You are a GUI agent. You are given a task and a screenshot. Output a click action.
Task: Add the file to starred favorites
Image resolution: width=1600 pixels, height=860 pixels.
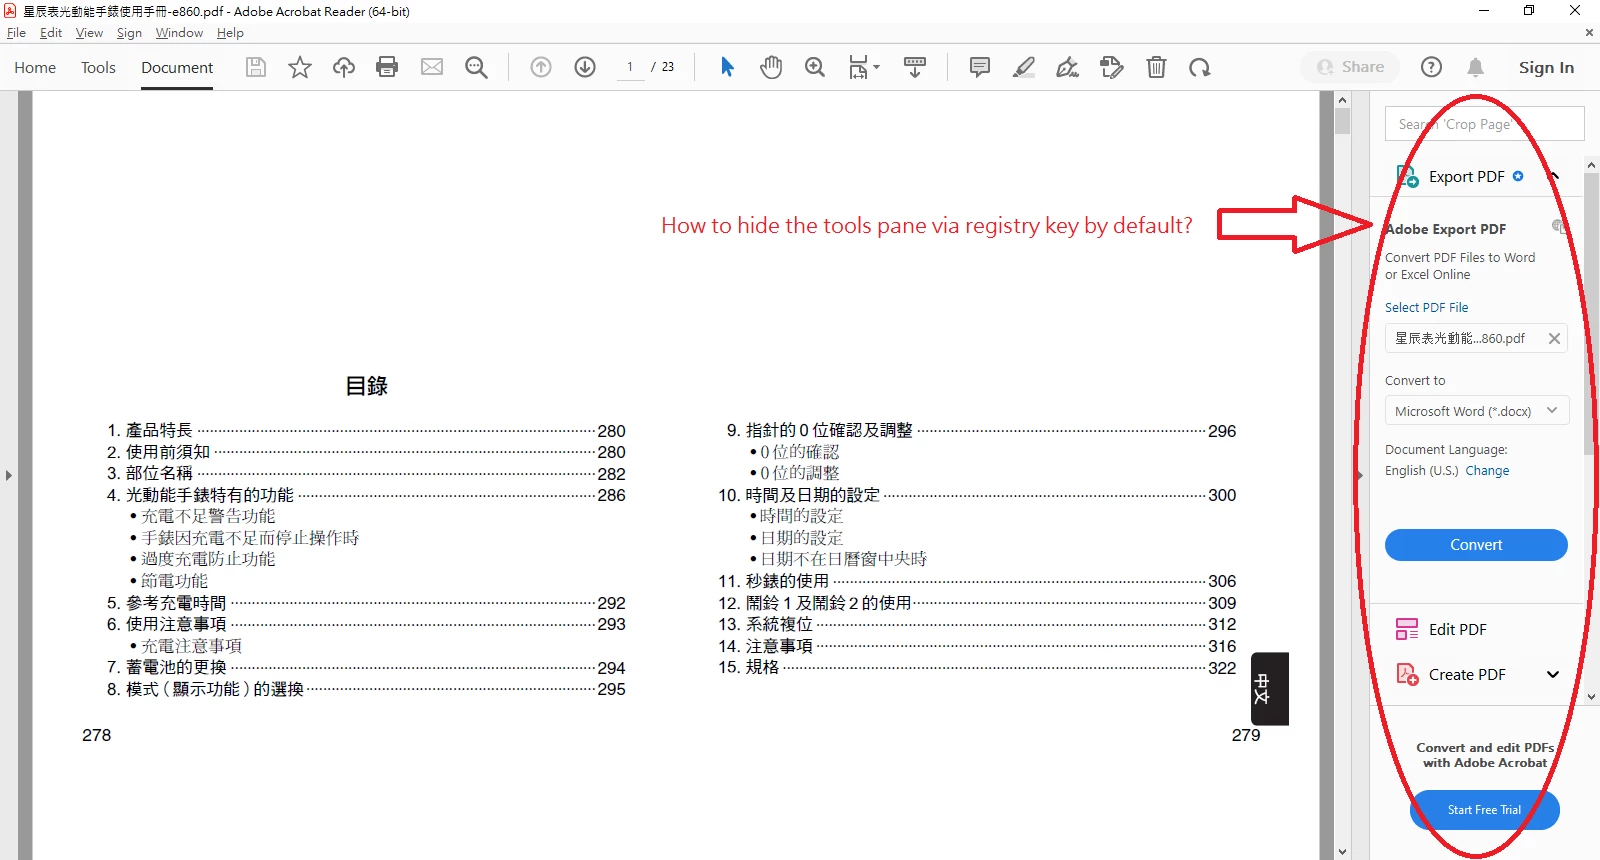click(300, 67)
